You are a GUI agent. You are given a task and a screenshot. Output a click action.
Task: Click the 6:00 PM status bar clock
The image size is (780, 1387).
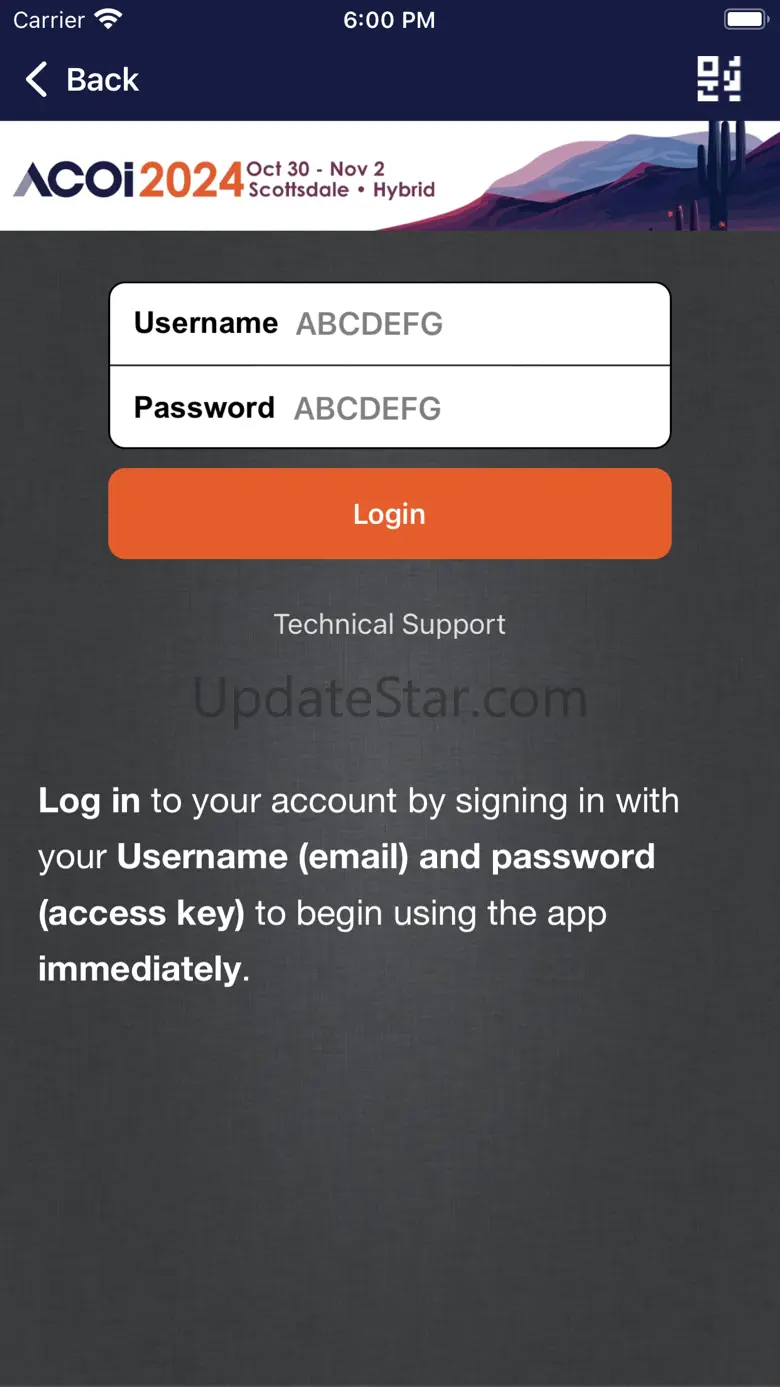(x=389, y=20)
